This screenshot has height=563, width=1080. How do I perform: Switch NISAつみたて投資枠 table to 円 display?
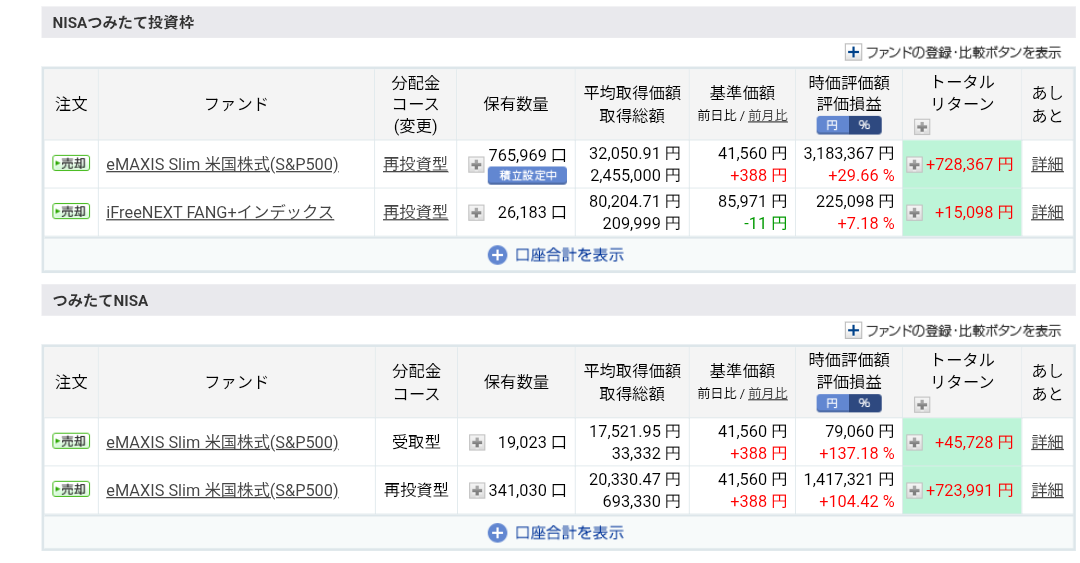(x=832, y=125)
